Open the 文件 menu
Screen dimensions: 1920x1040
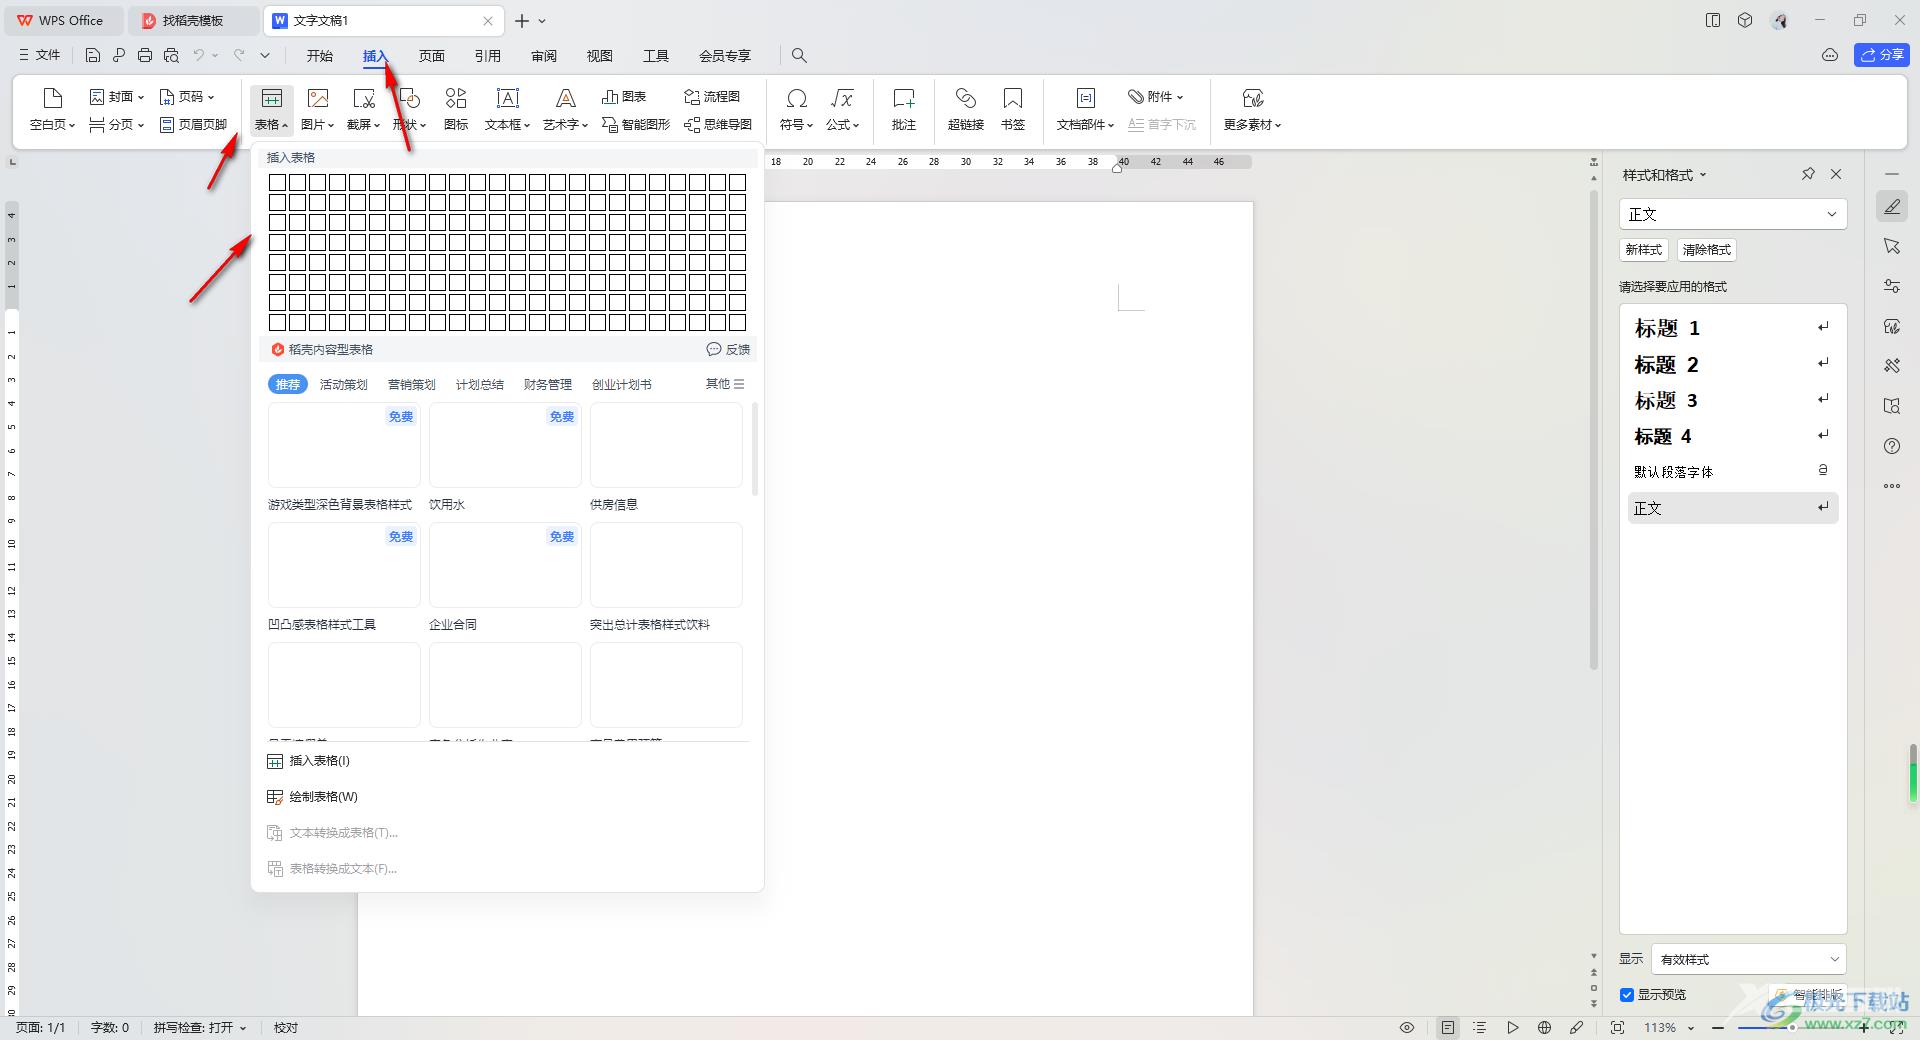click(40, 55)
